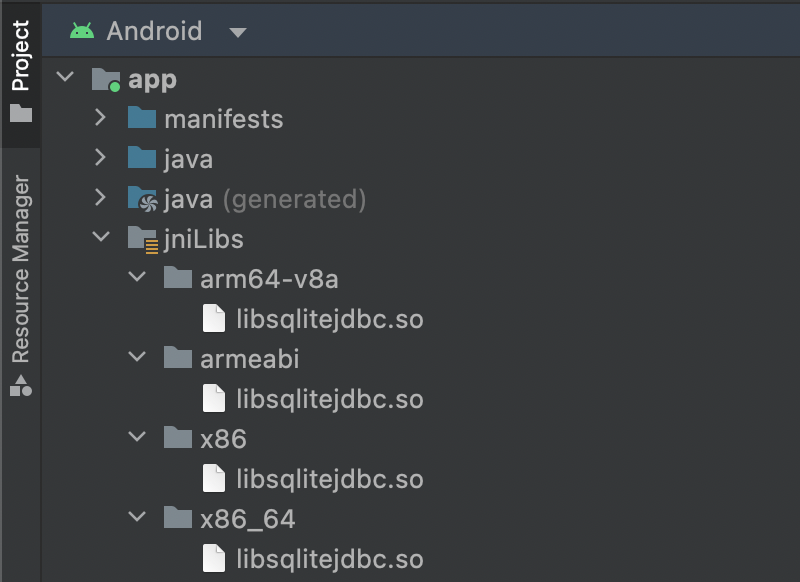Click the file icon under armeabi
800x582 pixels.
pos(214,399)
